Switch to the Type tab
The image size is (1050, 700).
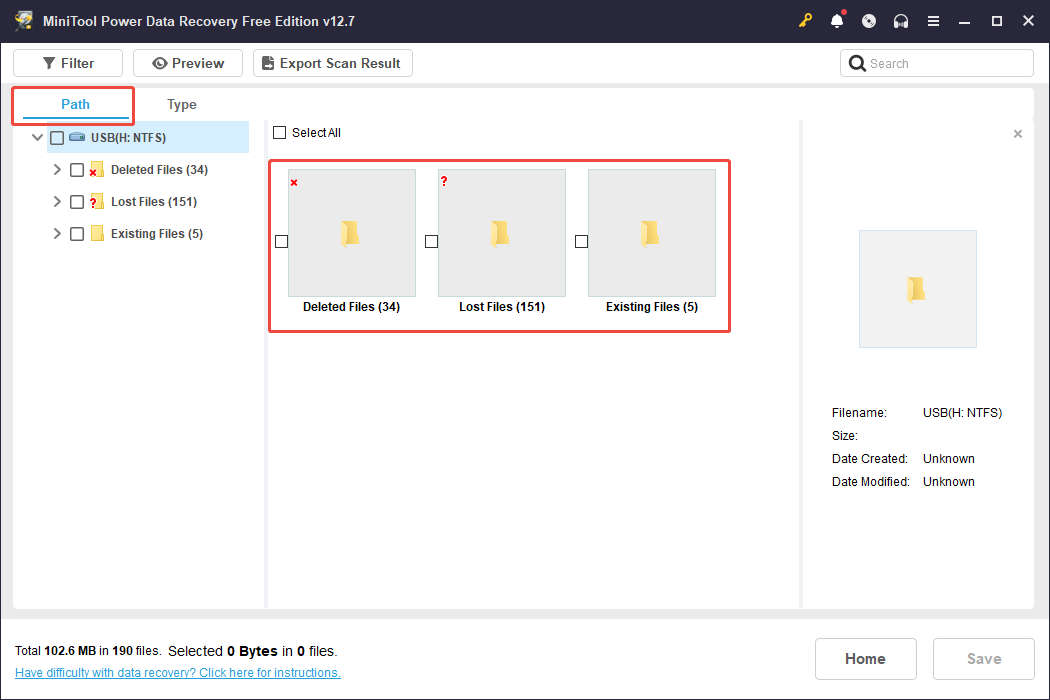[x=182, y=104]
